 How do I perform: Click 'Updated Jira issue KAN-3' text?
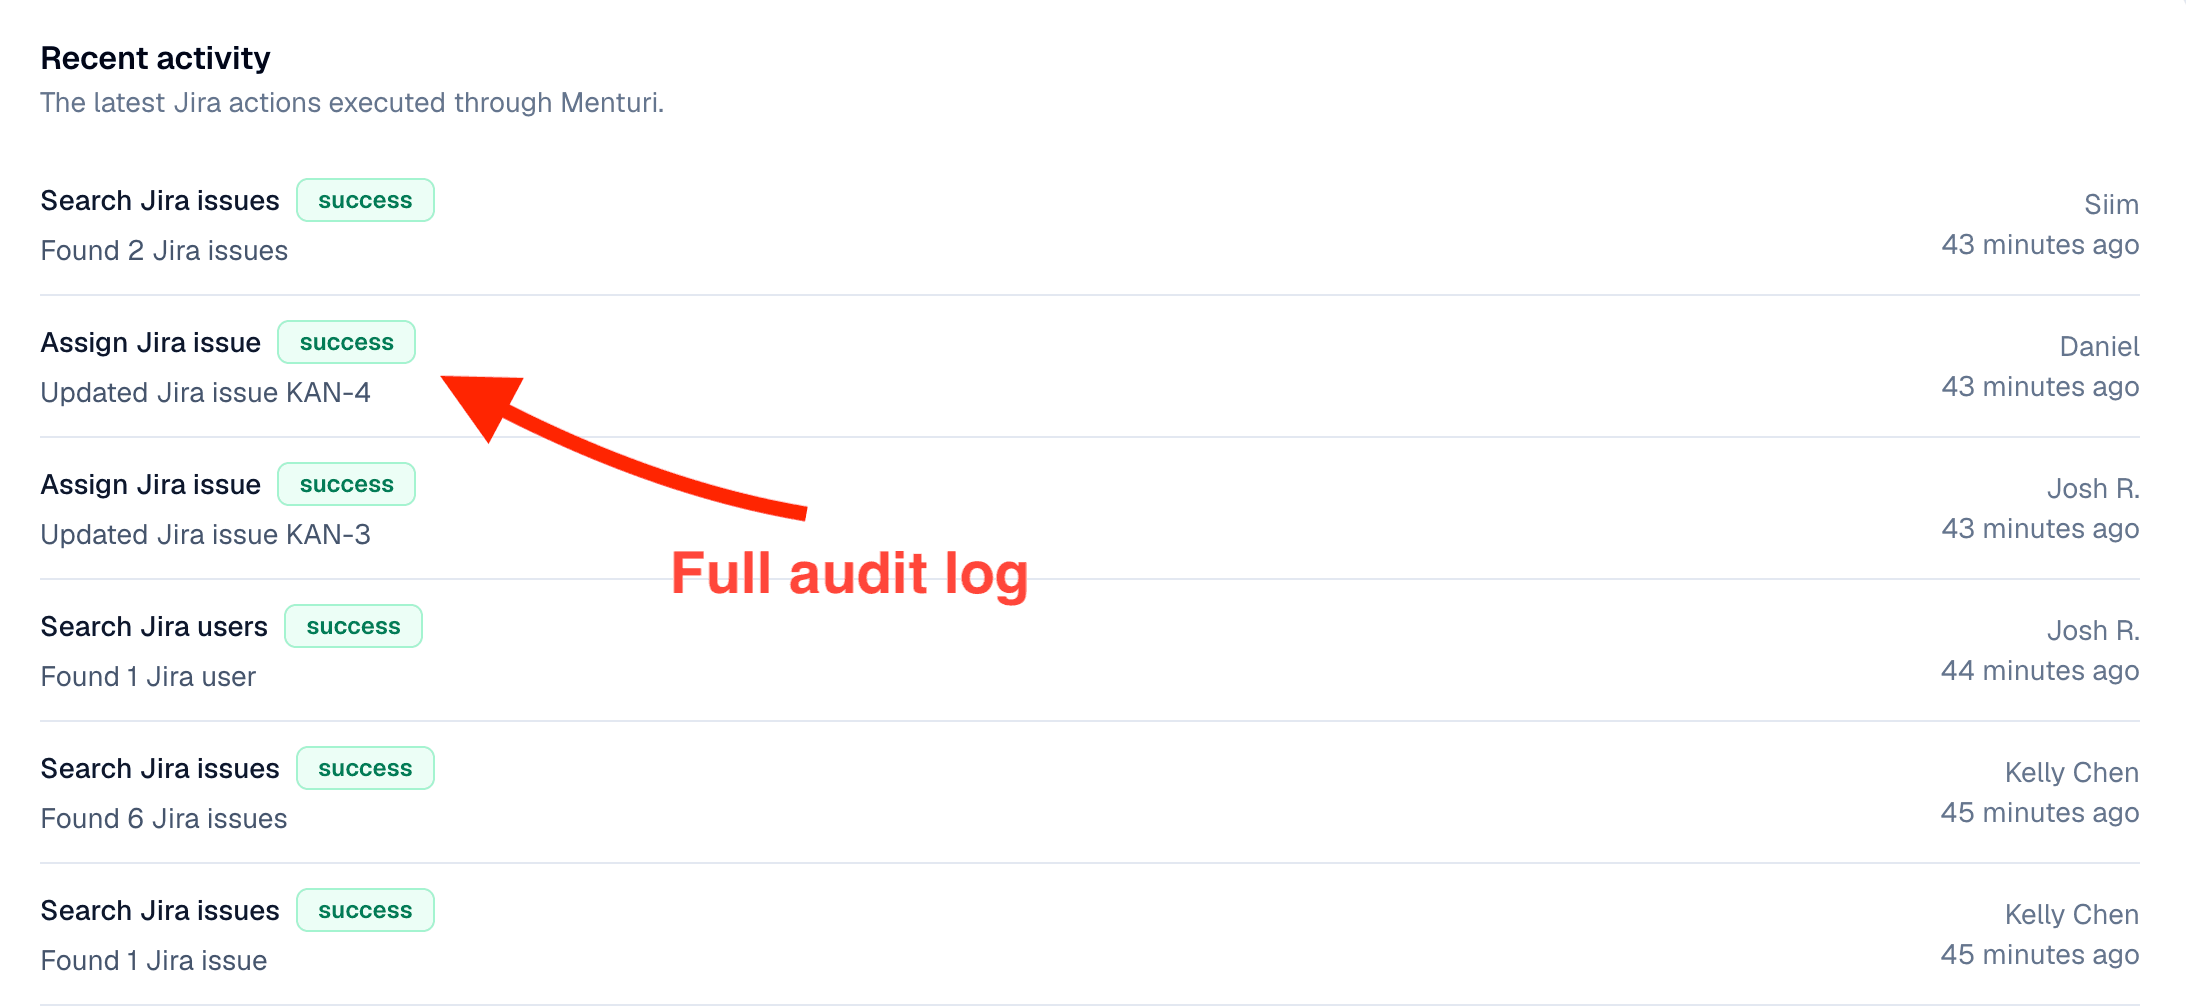pyautogui.click(x=205, y=534)
